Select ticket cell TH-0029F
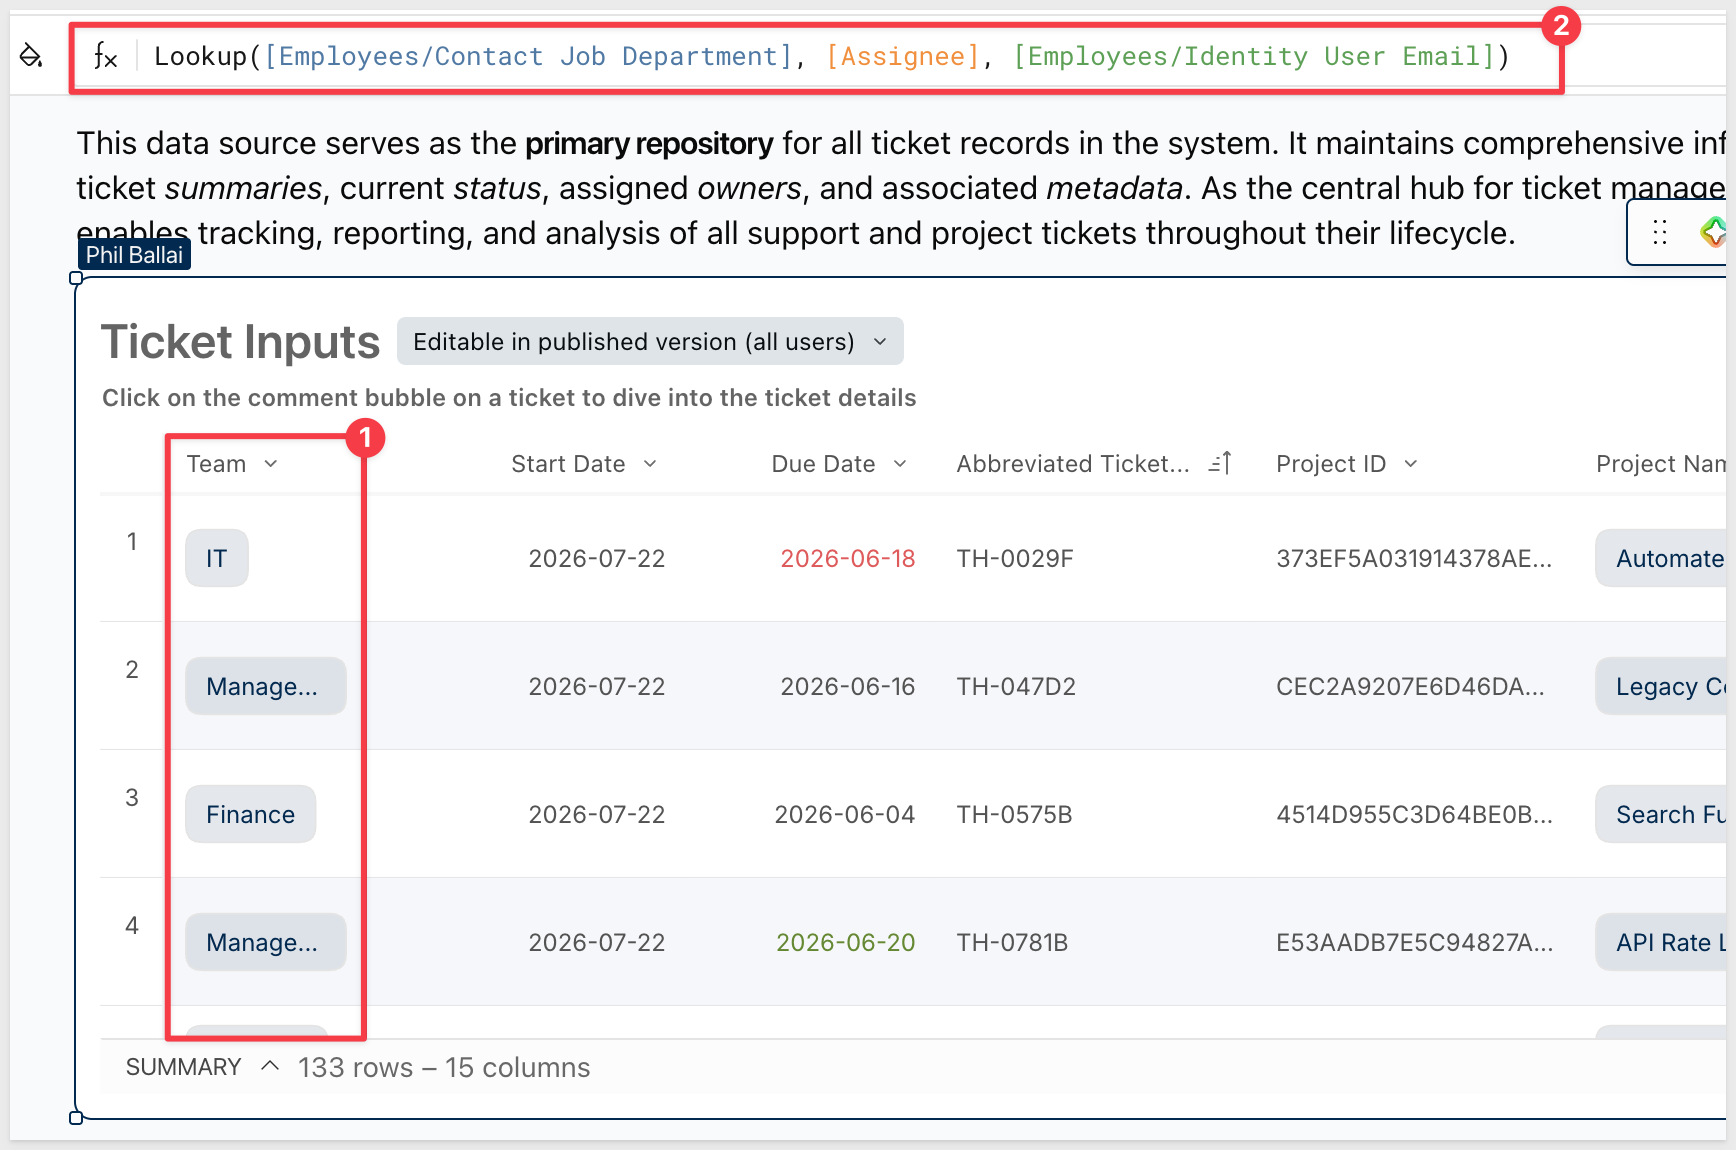 click(x=1015, y=558)
